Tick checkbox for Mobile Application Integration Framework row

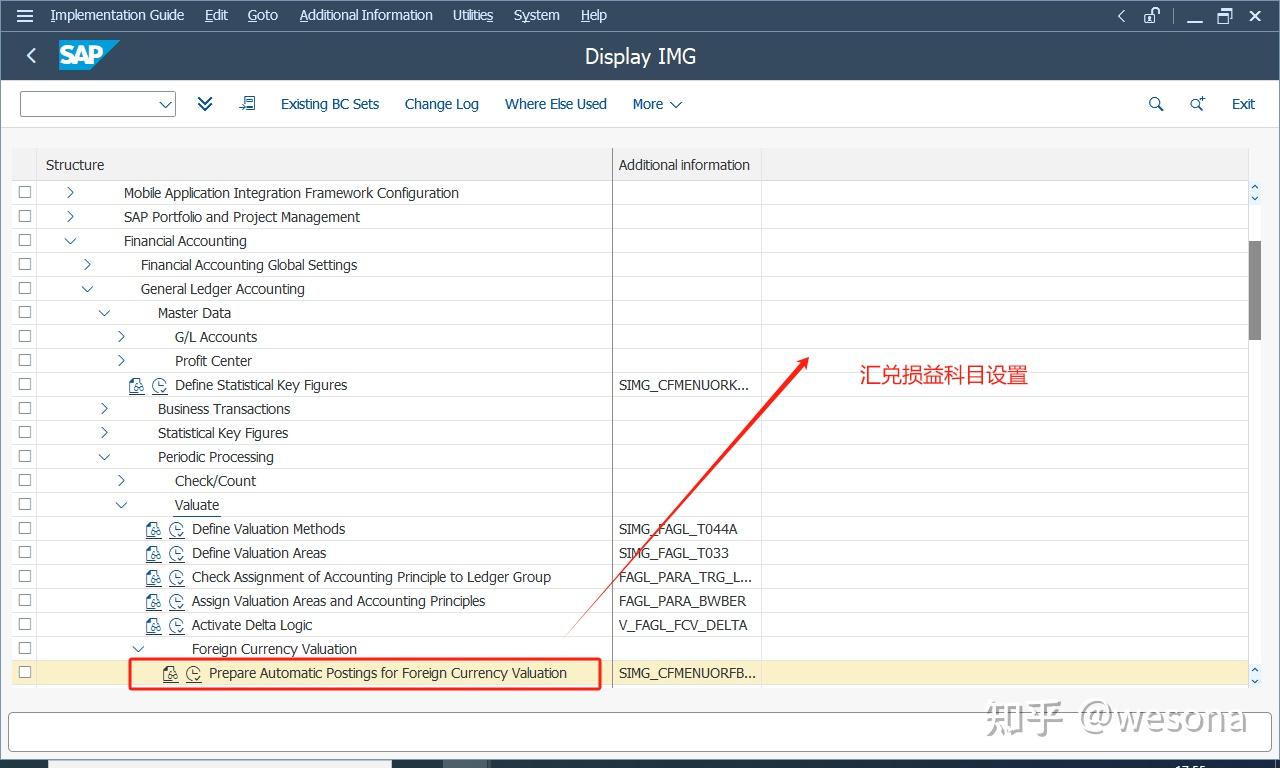[25, 192]
